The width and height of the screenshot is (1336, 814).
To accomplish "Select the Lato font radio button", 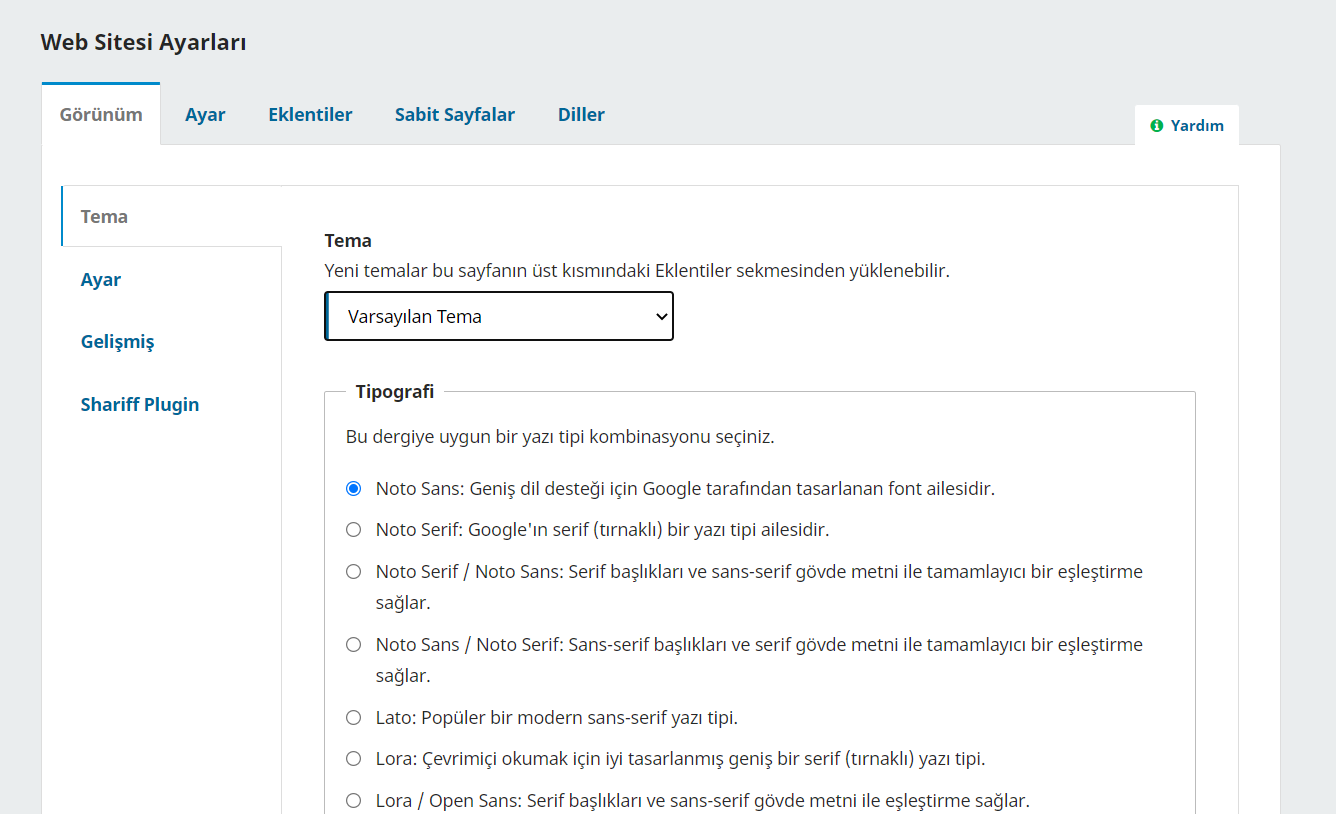I will point(353,718).
